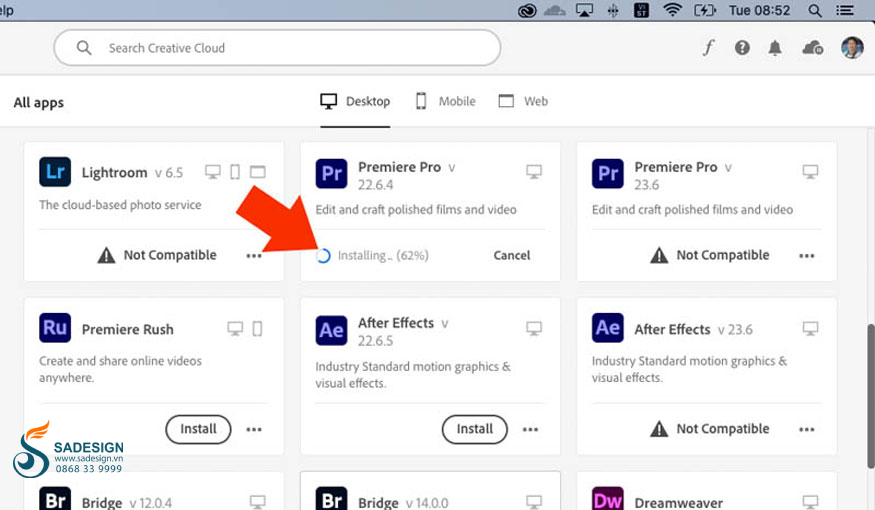Image resolution: width=875 pixels, height=510 pixels.
Task: Open Spotlight search in menu bar
Action: [815, 11]
